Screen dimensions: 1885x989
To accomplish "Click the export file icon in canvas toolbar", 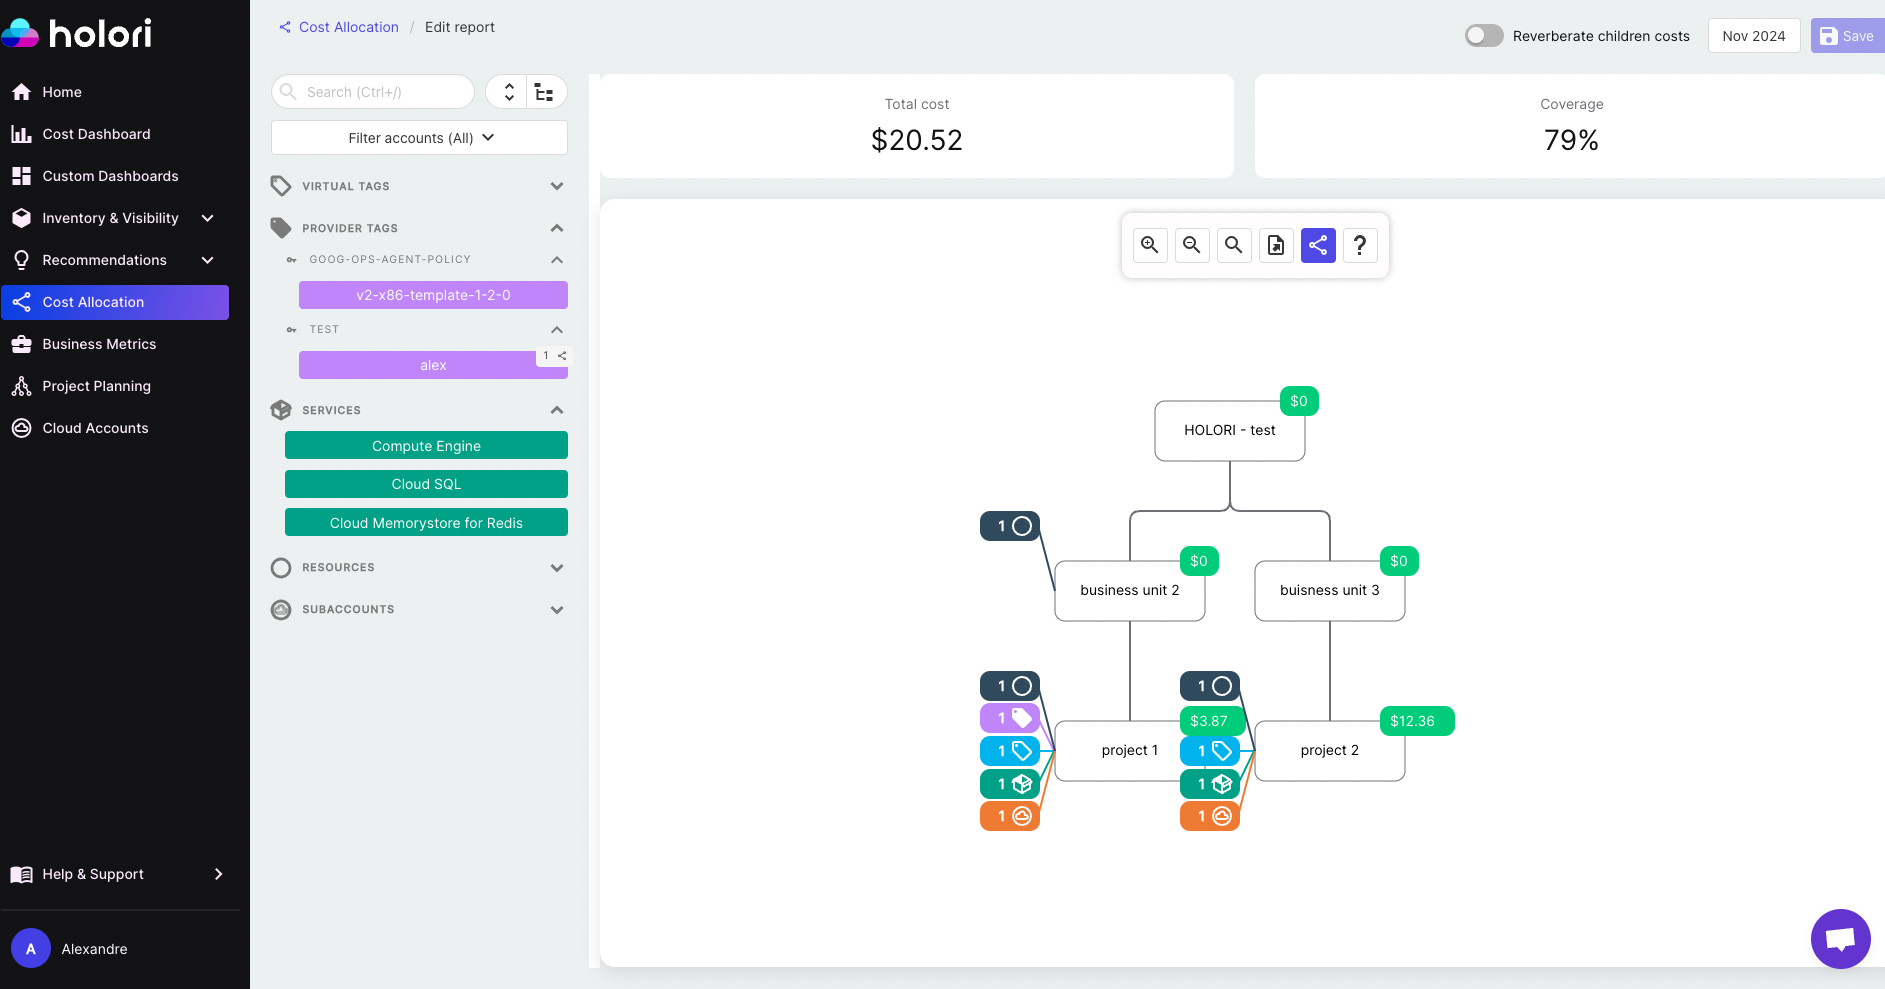I will pyautogui.click(x=1276, y=245).
